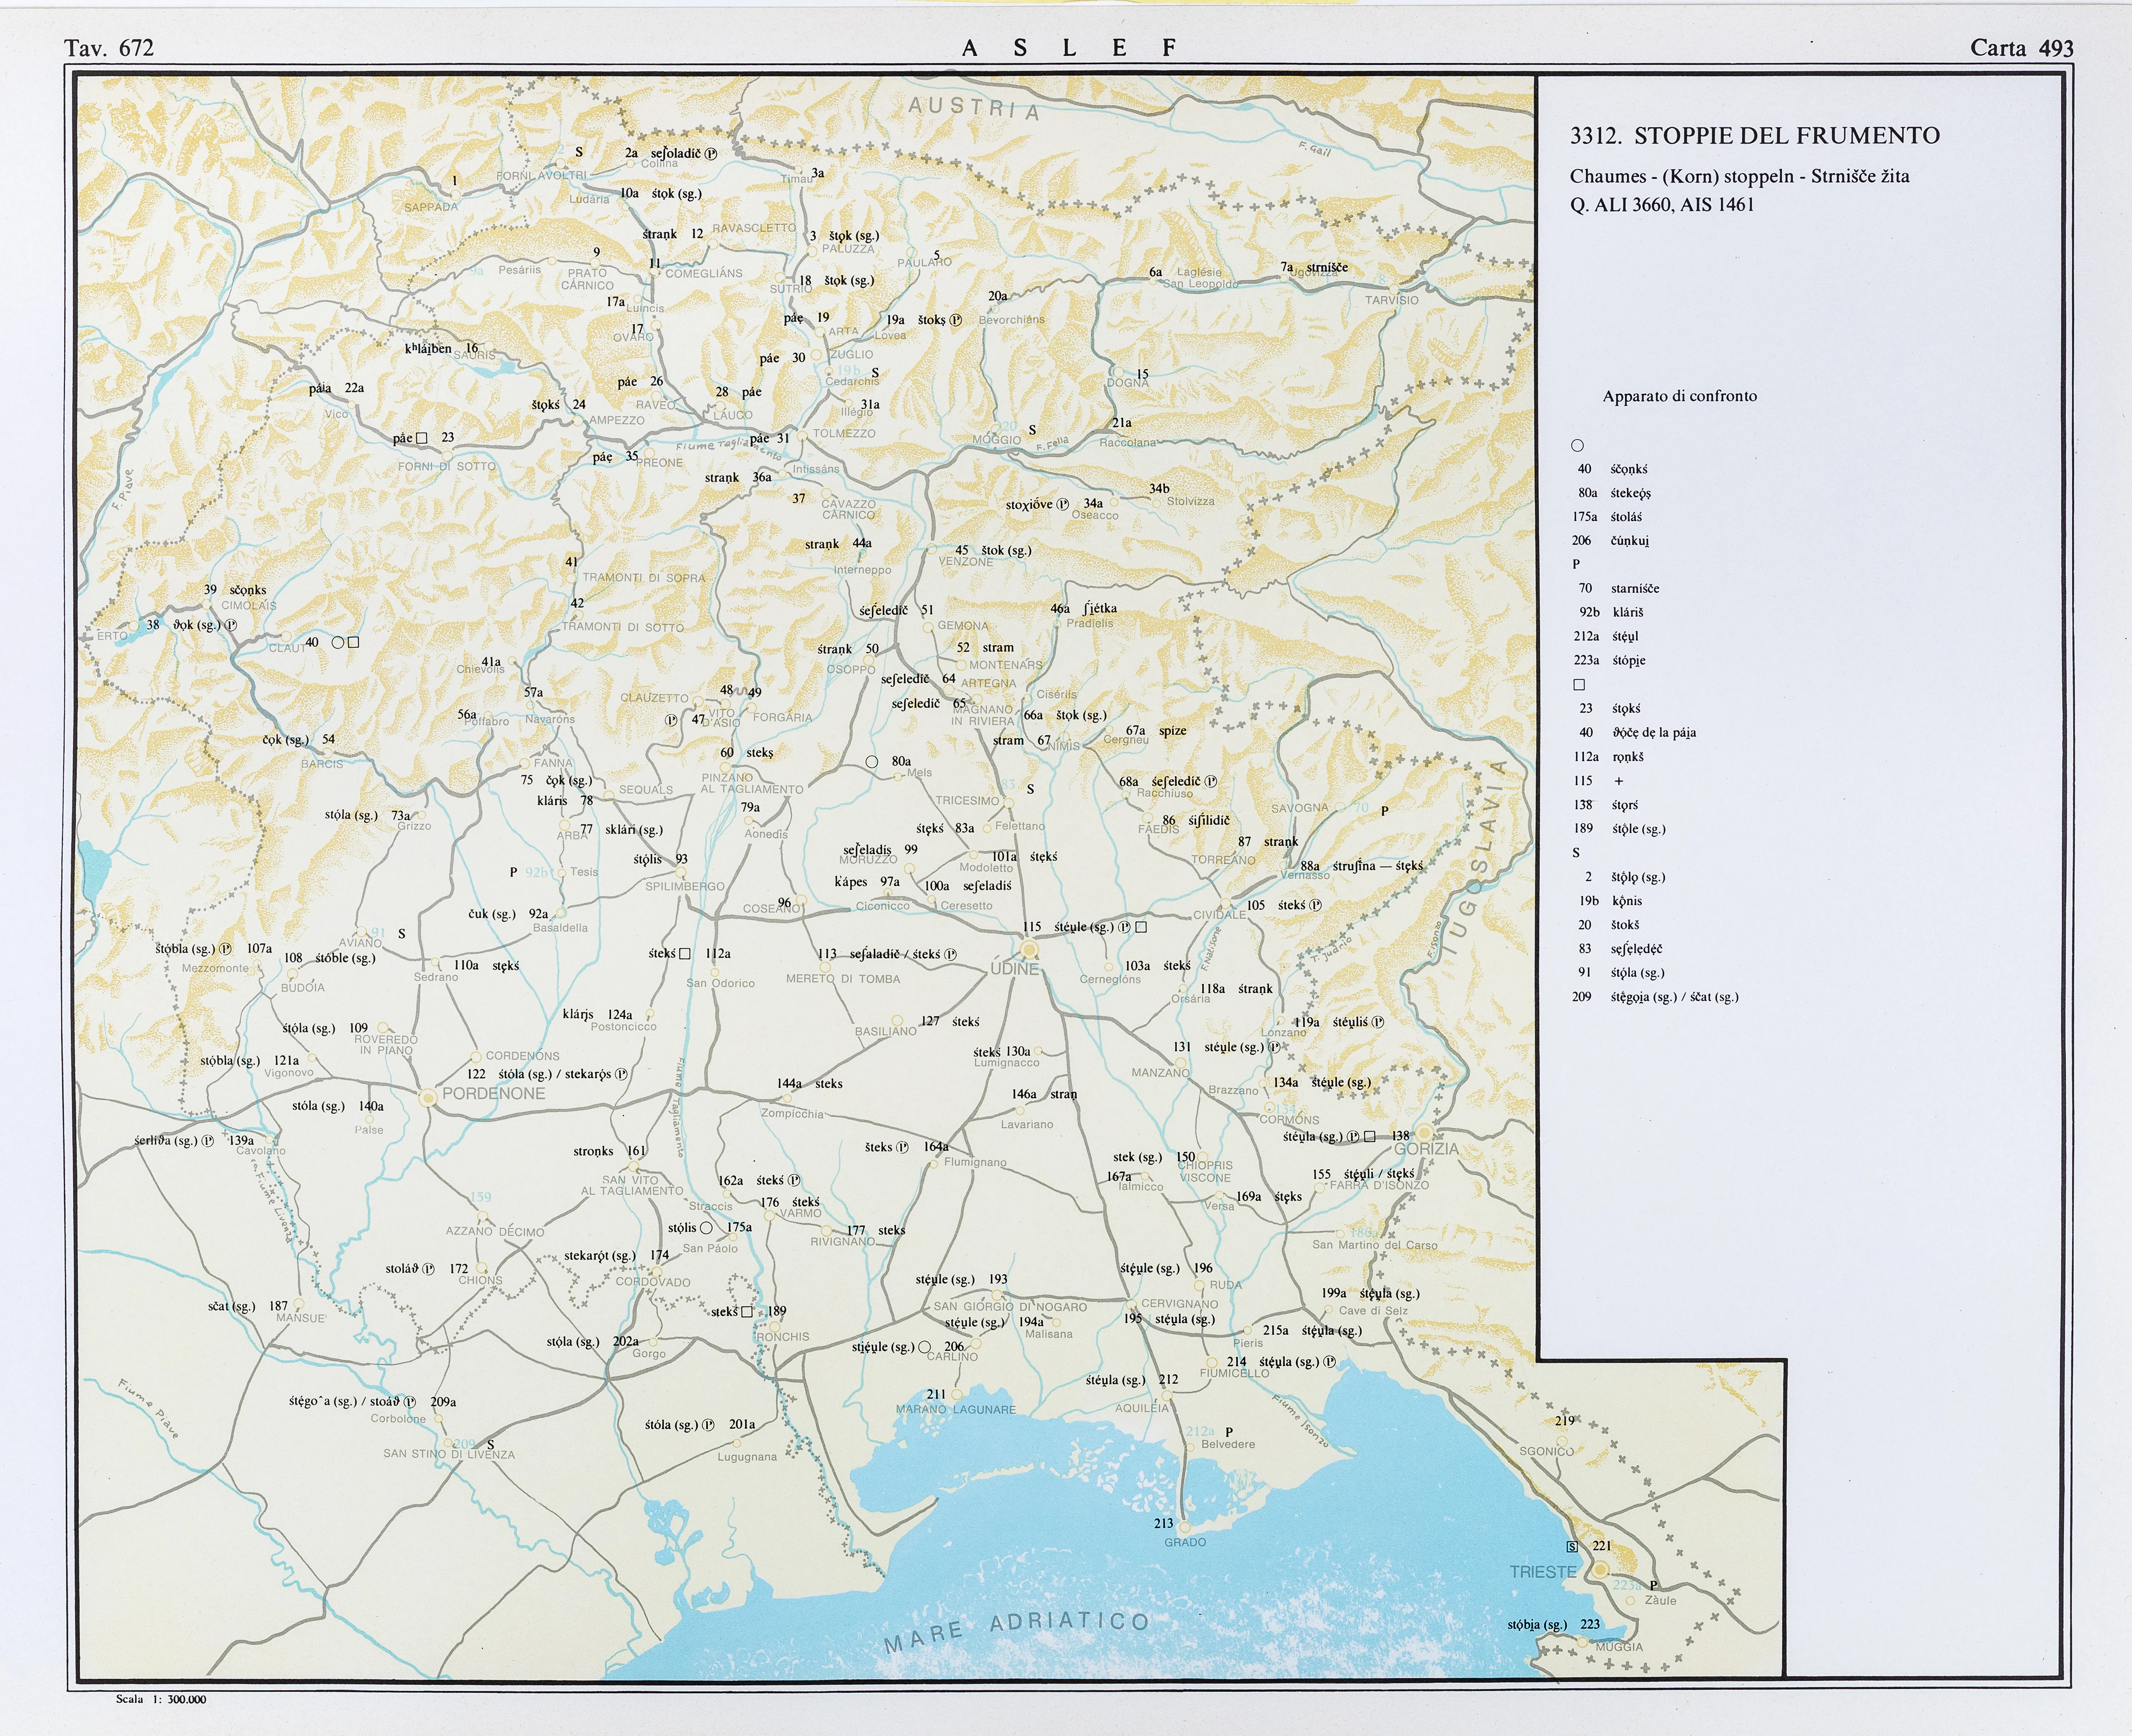Click the Tarvisio town label

pyautogui.click(x=1391, y=300)
